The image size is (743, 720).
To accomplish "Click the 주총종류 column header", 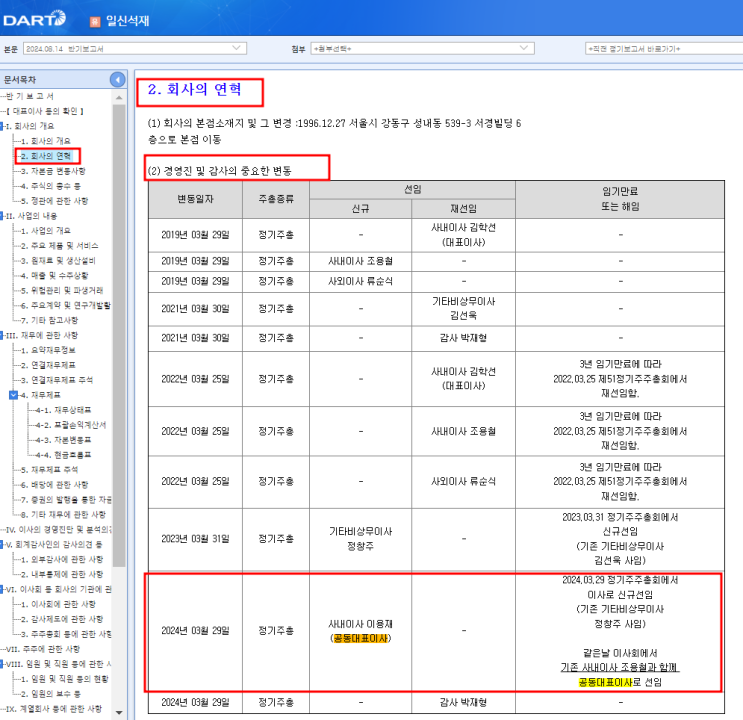I will [x=276, y=200].
